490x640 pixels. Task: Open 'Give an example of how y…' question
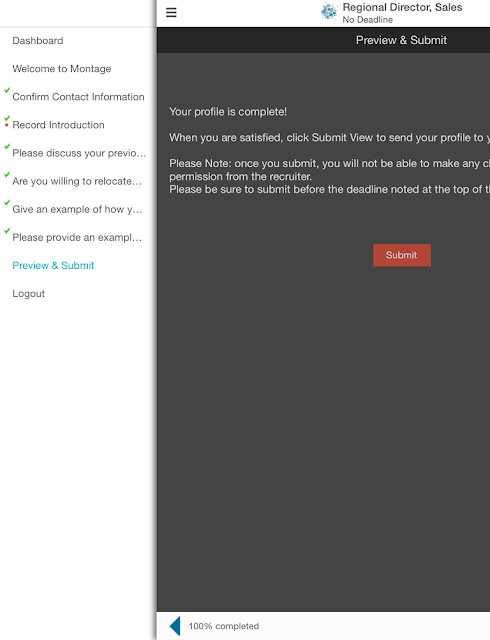pyautogui.click(x=77, y=209)
